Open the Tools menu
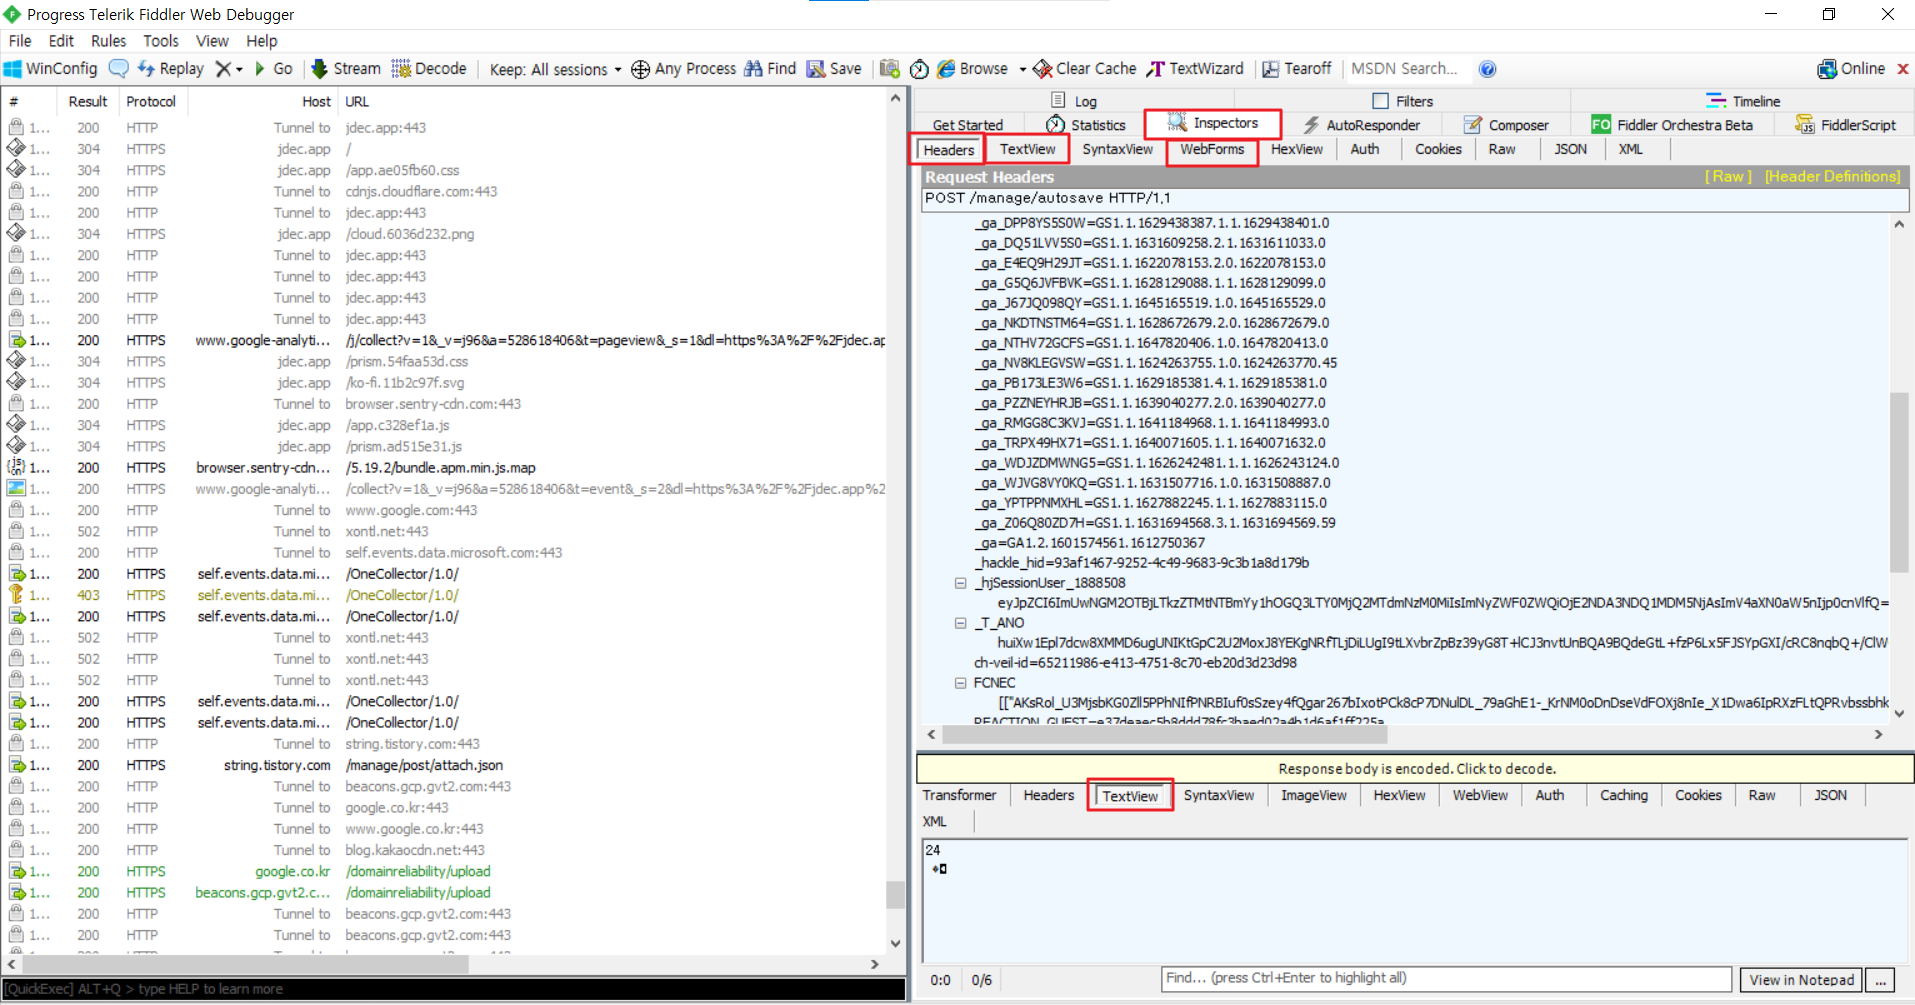The image size is (1915, 1005). click(161, 41)
